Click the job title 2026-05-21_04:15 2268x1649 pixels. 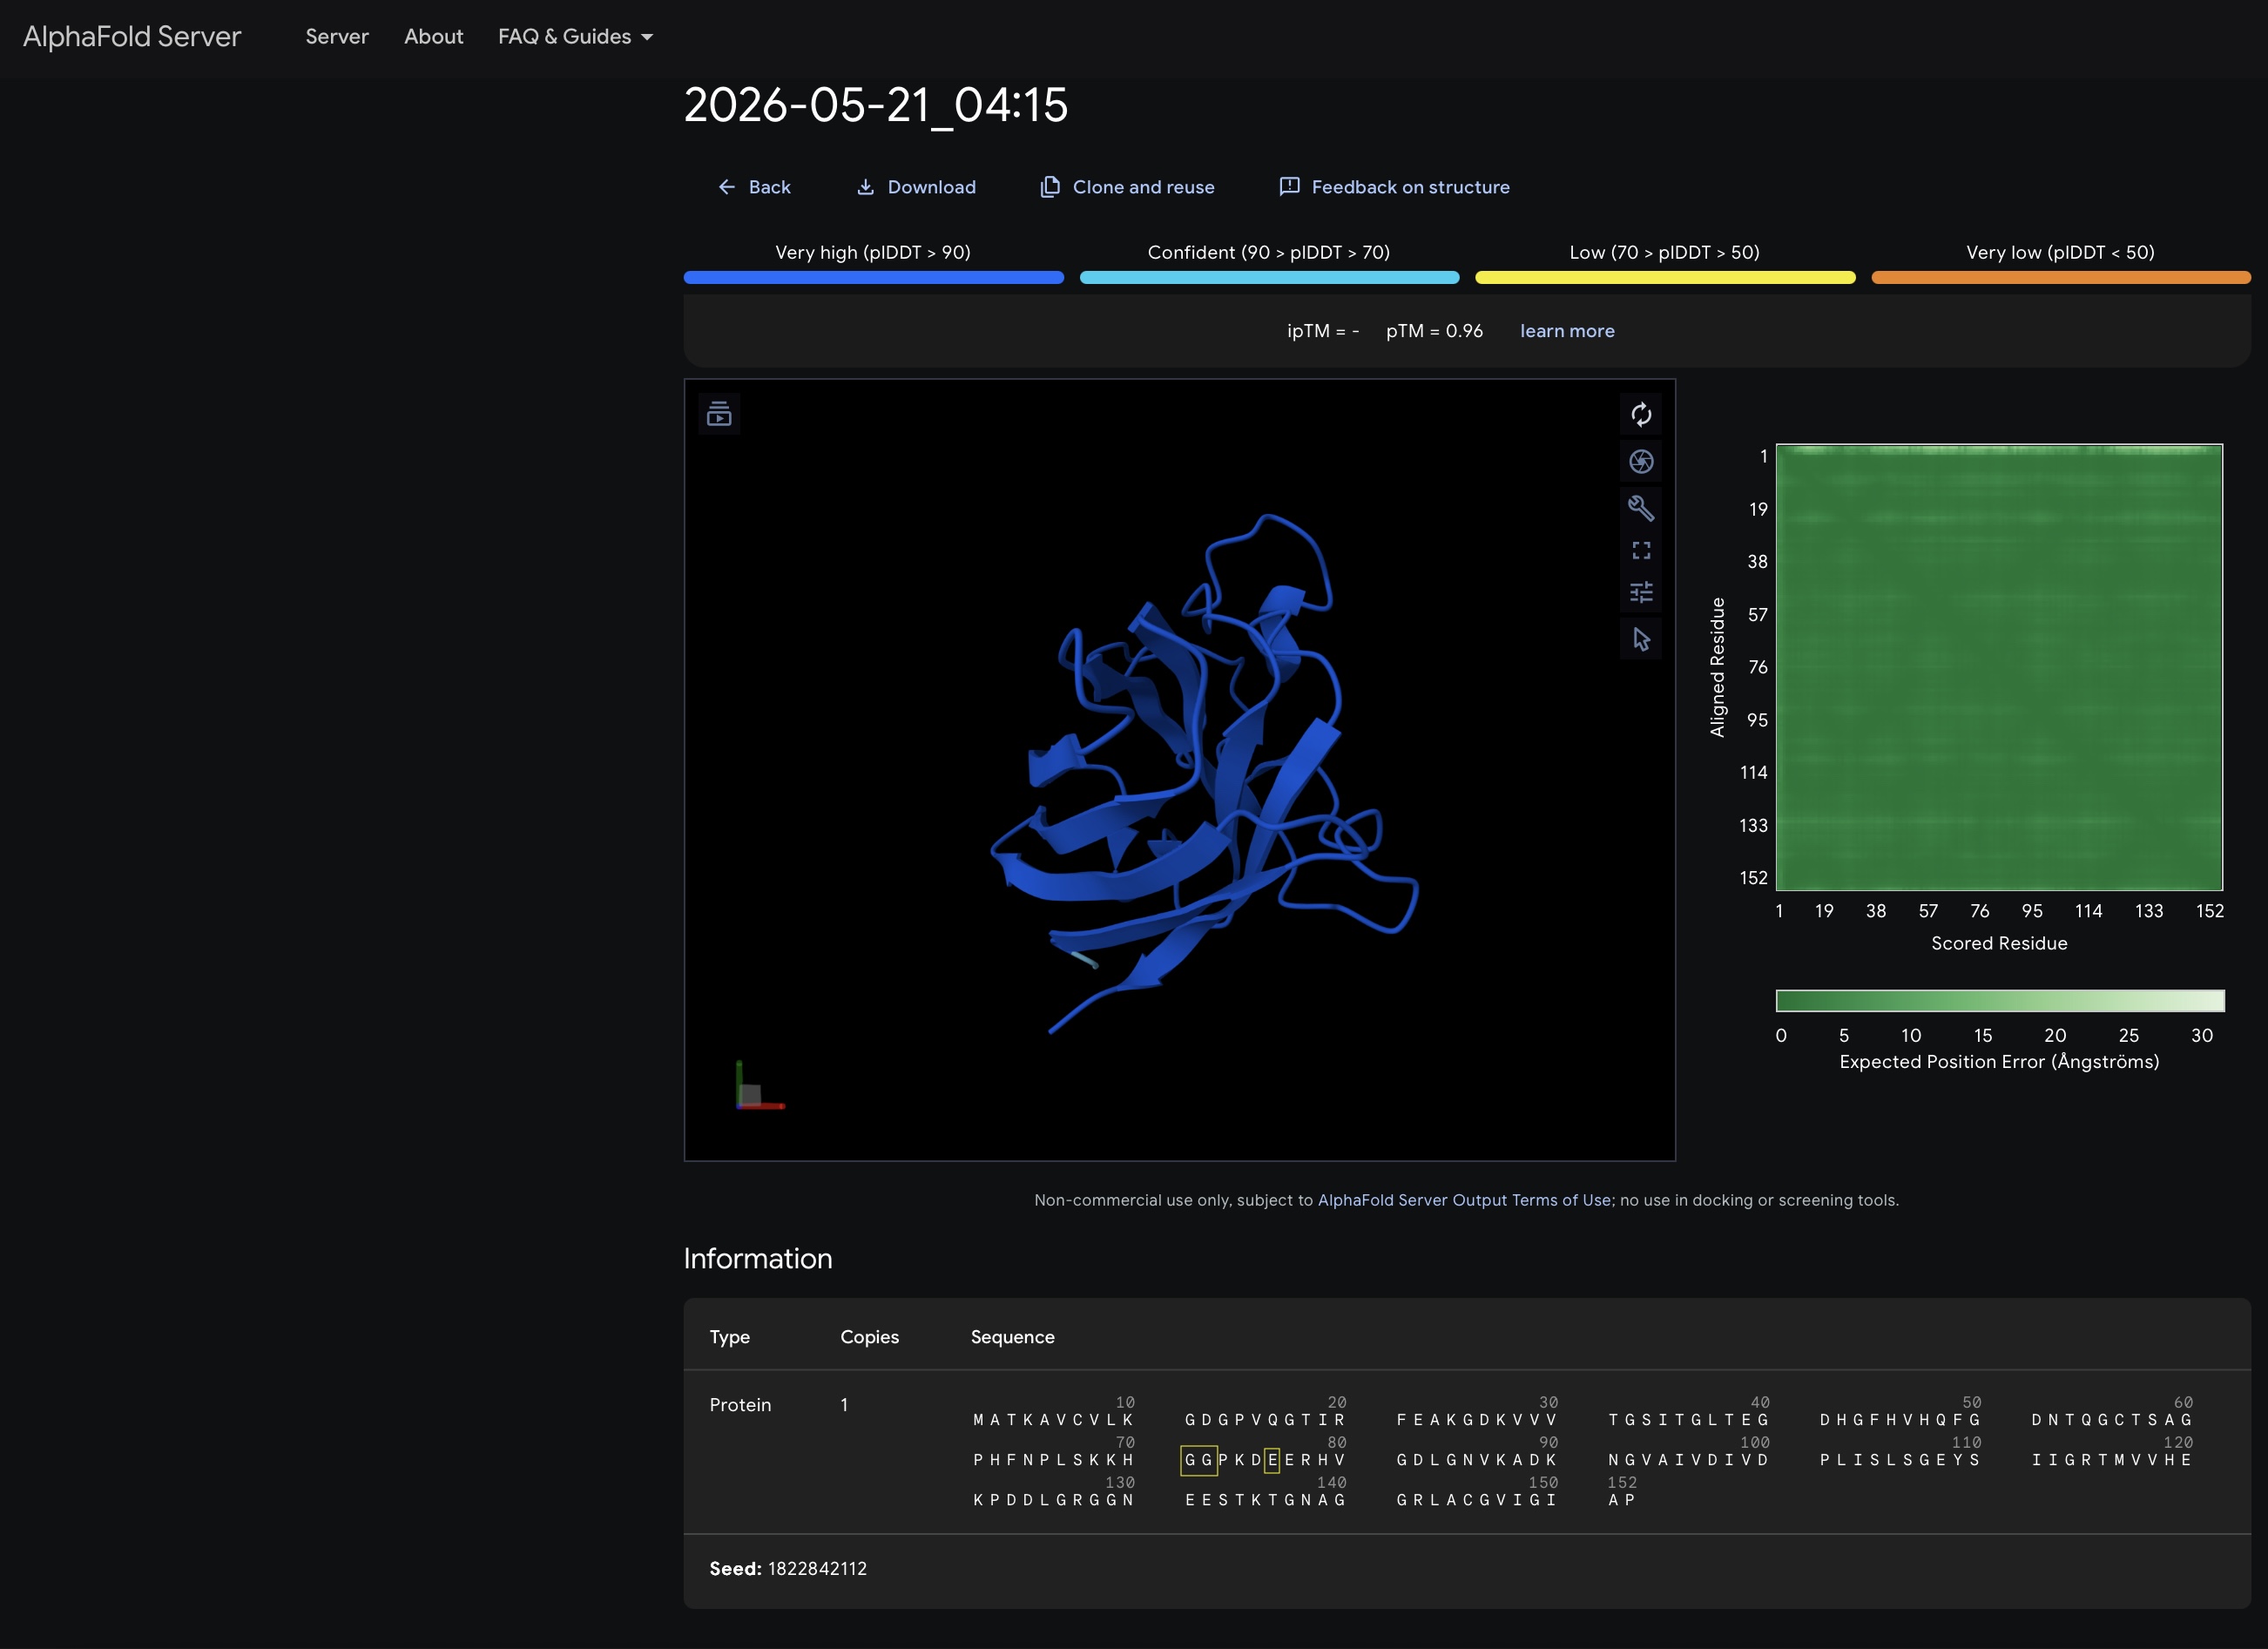(x=876, y=105)
